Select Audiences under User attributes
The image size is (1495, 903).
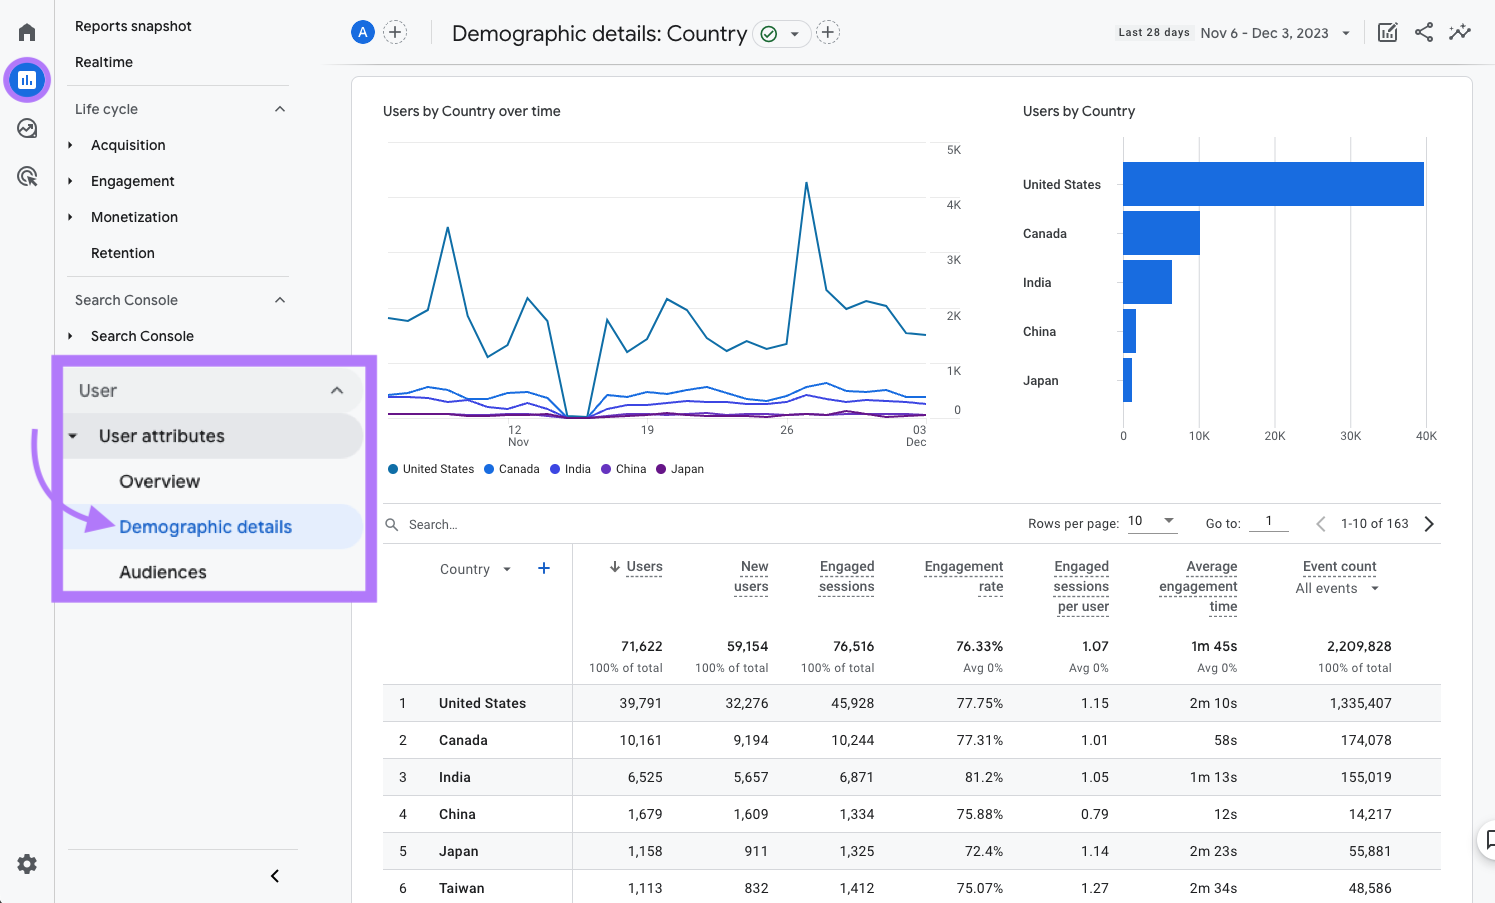pos(163,572)
